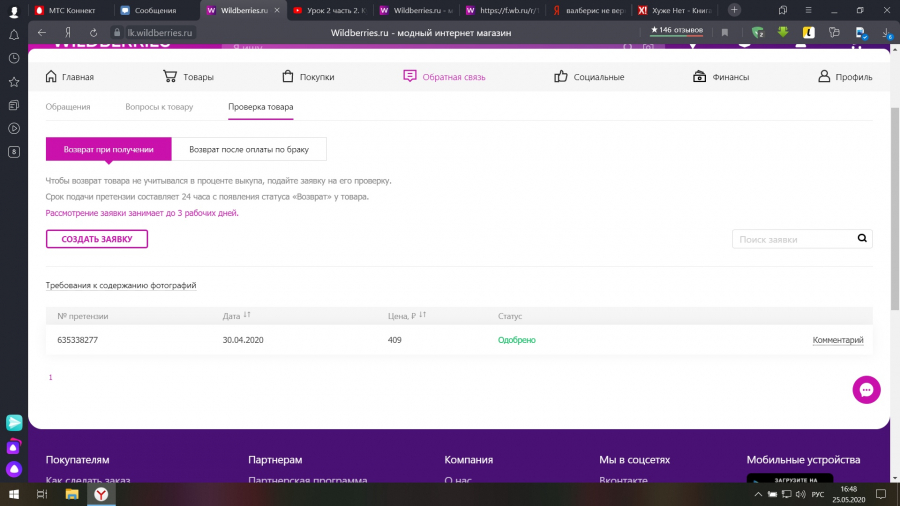900x506 pixels.
Task: Open the Покупки menu section
Action: tap(308, 77)
